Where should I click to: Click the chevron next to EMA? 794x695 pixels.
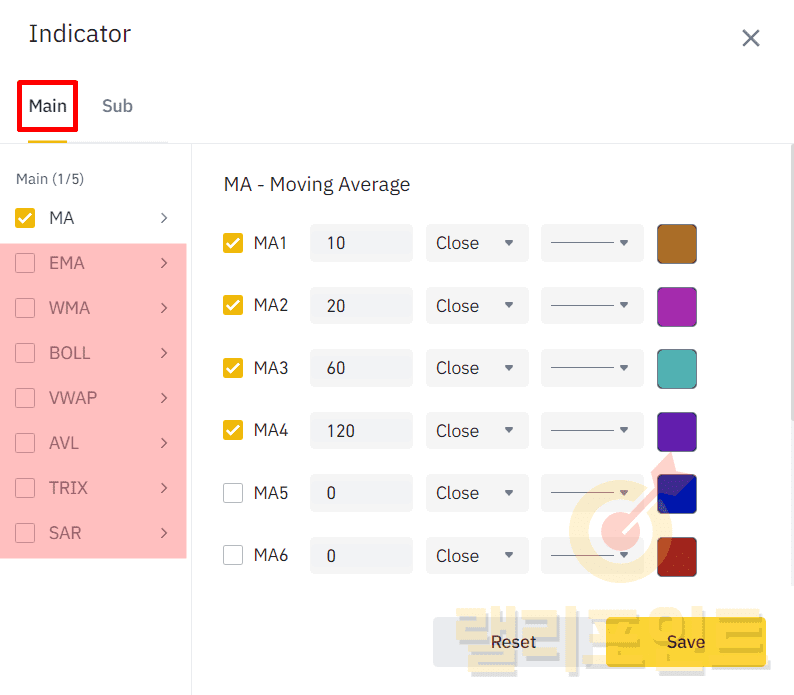(164, 263)
